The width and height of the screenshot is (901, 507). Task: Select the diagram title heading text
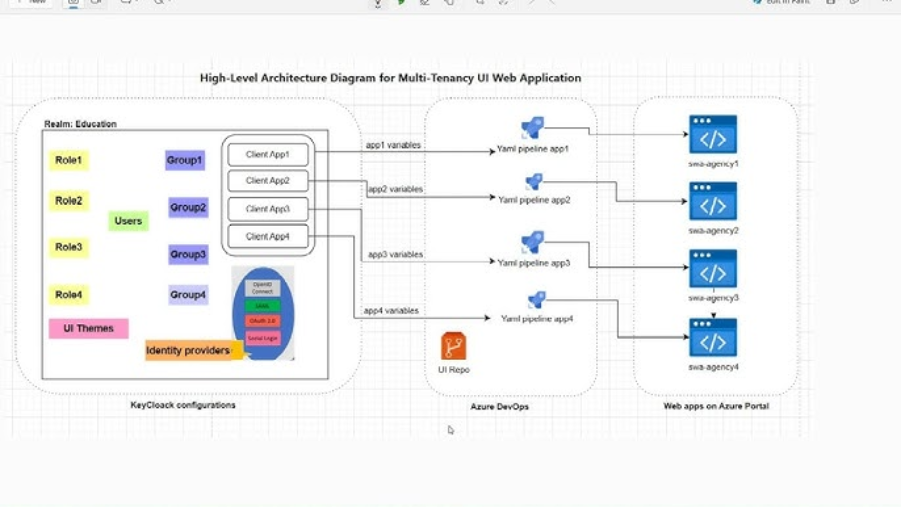pyautogui.click(x=390, y=78)
